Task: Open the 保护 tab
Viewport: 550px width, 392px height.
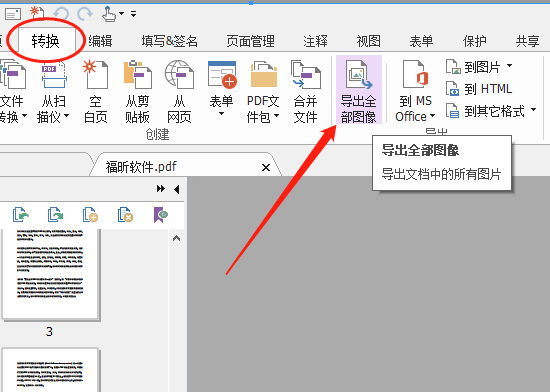Action: point(475,41)
